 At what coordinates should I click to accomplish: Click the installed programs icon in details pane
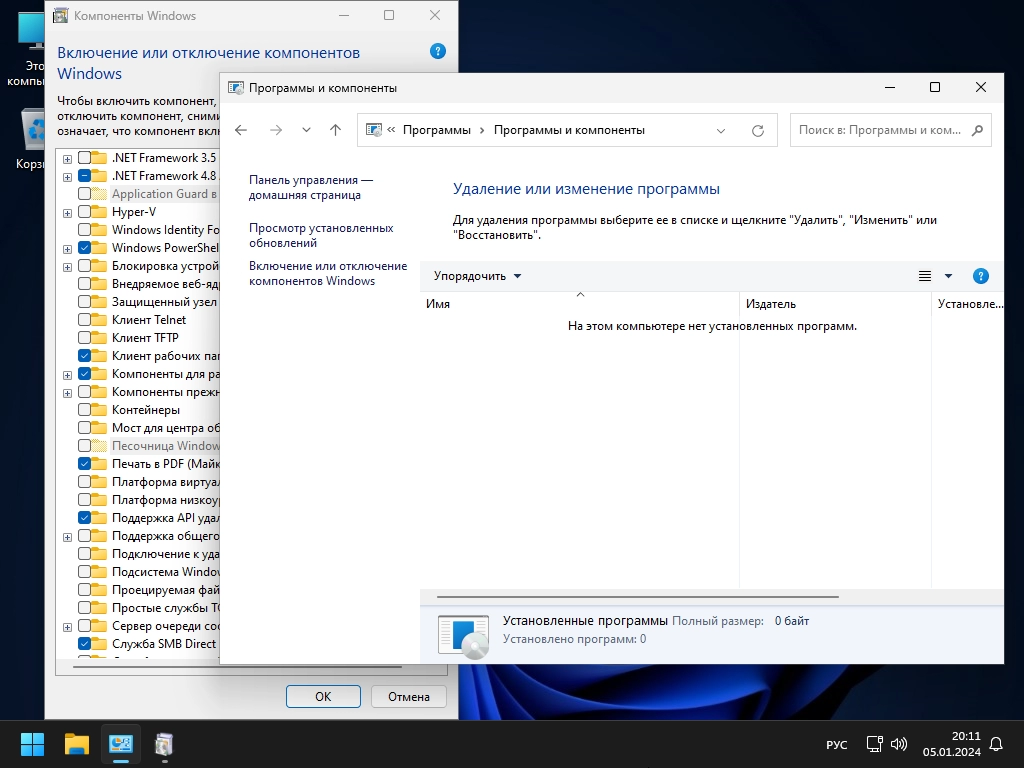pos(464,635)
